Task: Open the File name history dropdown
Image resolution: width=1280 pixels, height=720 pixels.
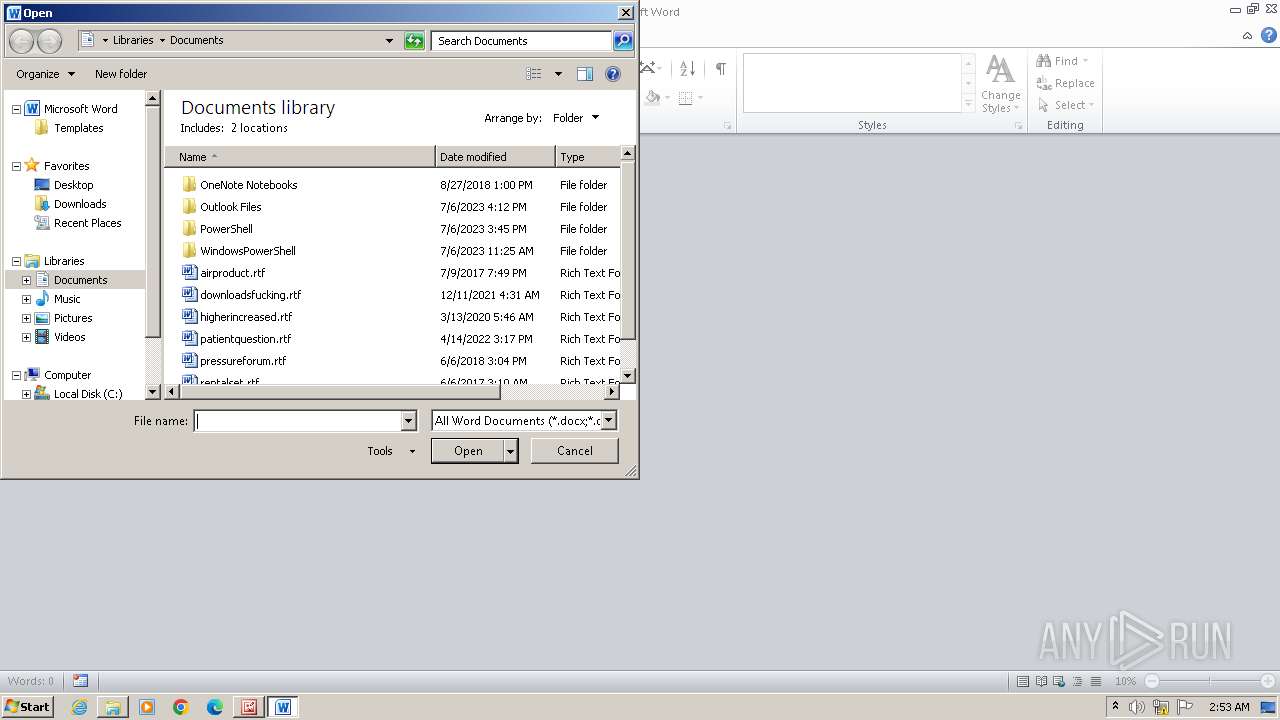Action: coord(408,421)
